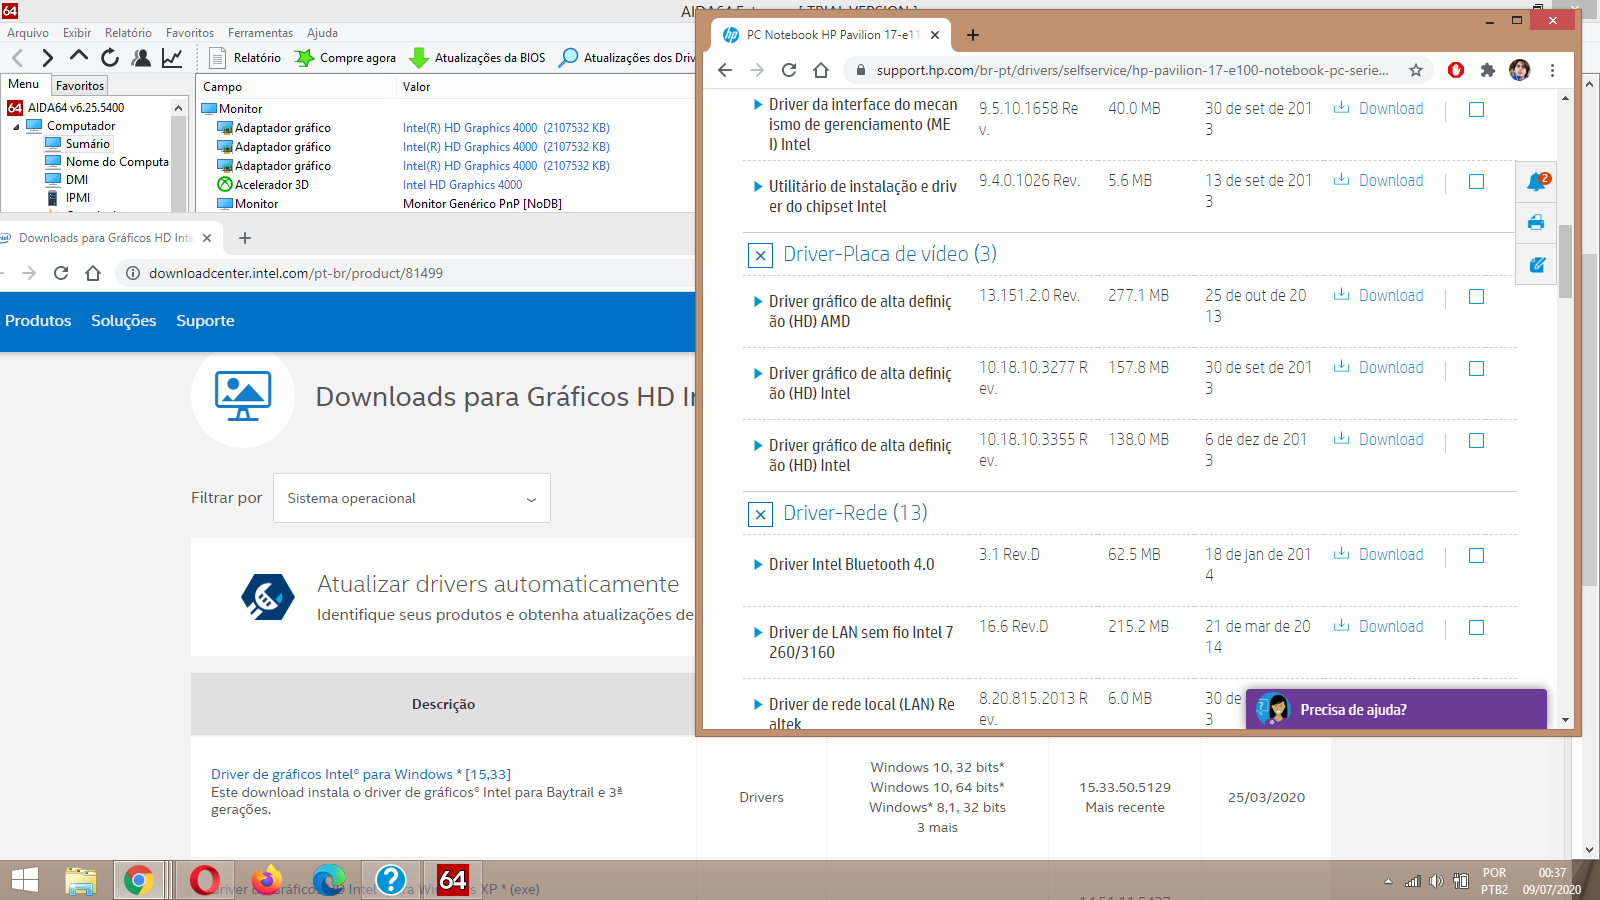This screenshot has width=1600, height=900.
Task: Switch to AIDA64 Menu tab
Action: 24,84
